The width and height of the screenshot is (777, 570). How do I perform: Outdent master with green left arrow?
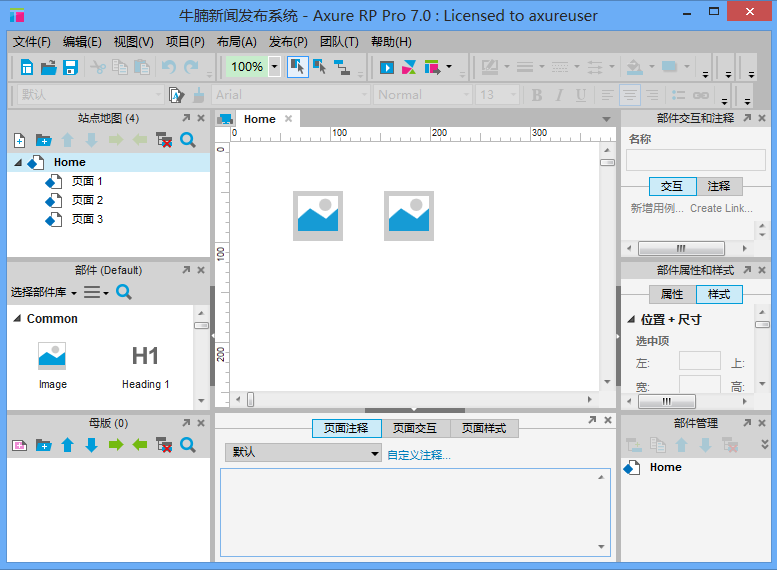(x=140, y=445)
